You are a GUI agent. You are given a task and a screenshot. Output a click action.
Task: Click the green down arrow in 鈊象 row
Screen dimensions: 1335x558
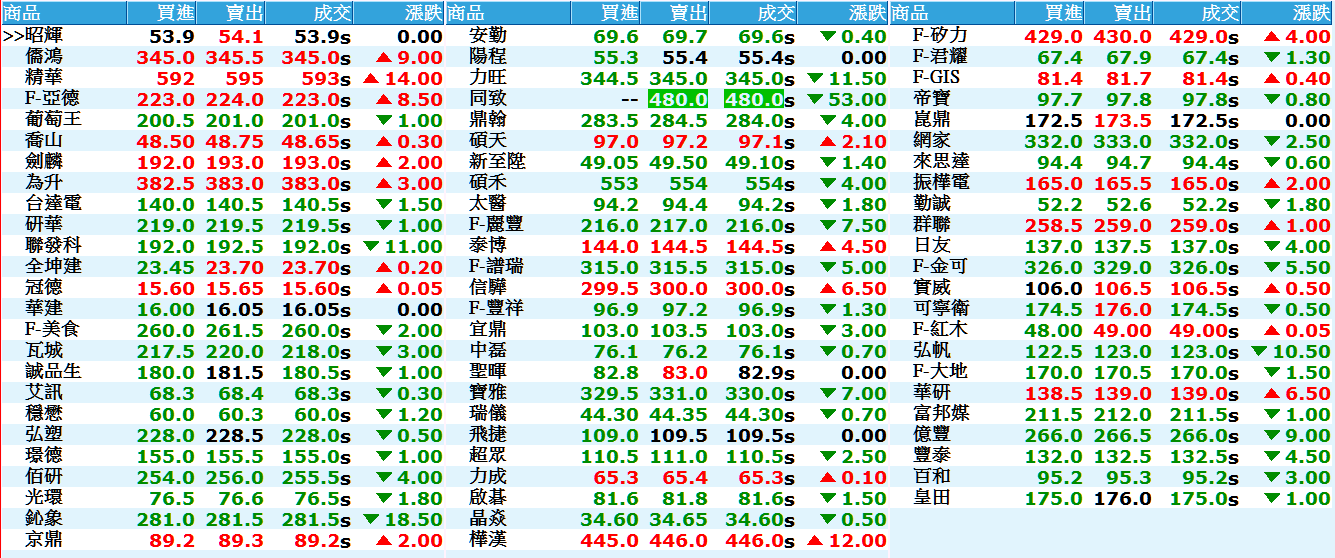[371, 520]
